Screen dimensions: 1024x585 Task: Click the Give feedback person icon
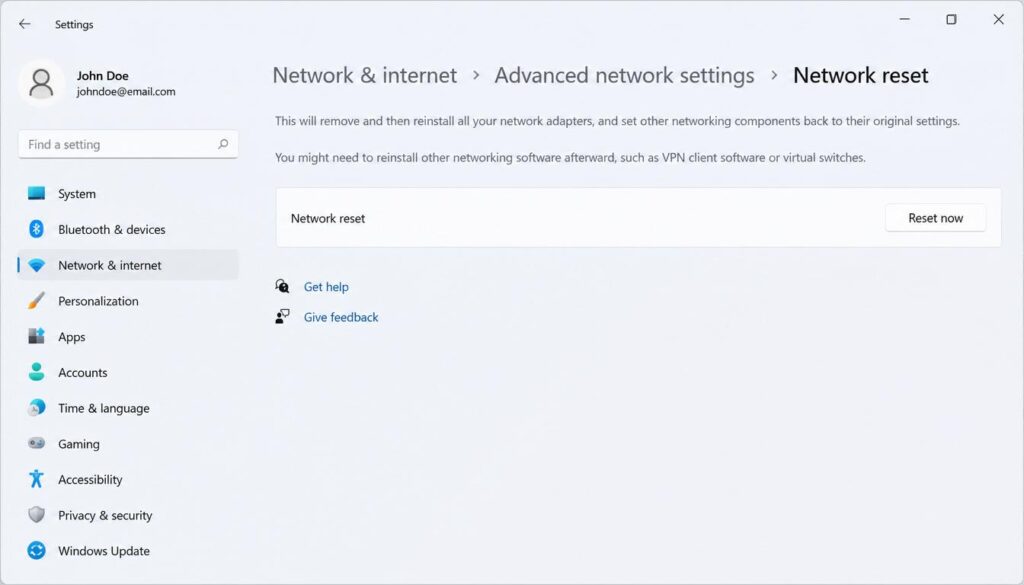pos(282,317)
